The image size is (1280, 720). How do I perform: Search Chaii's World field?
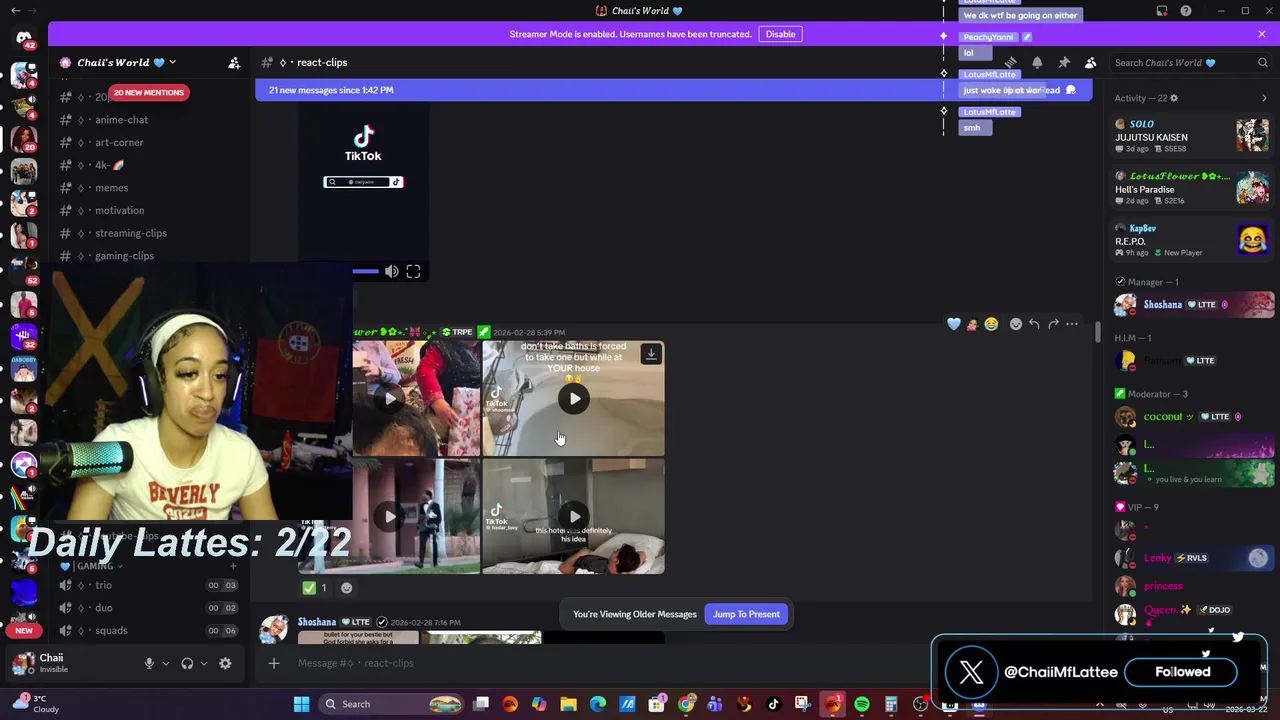(1190, 62)
